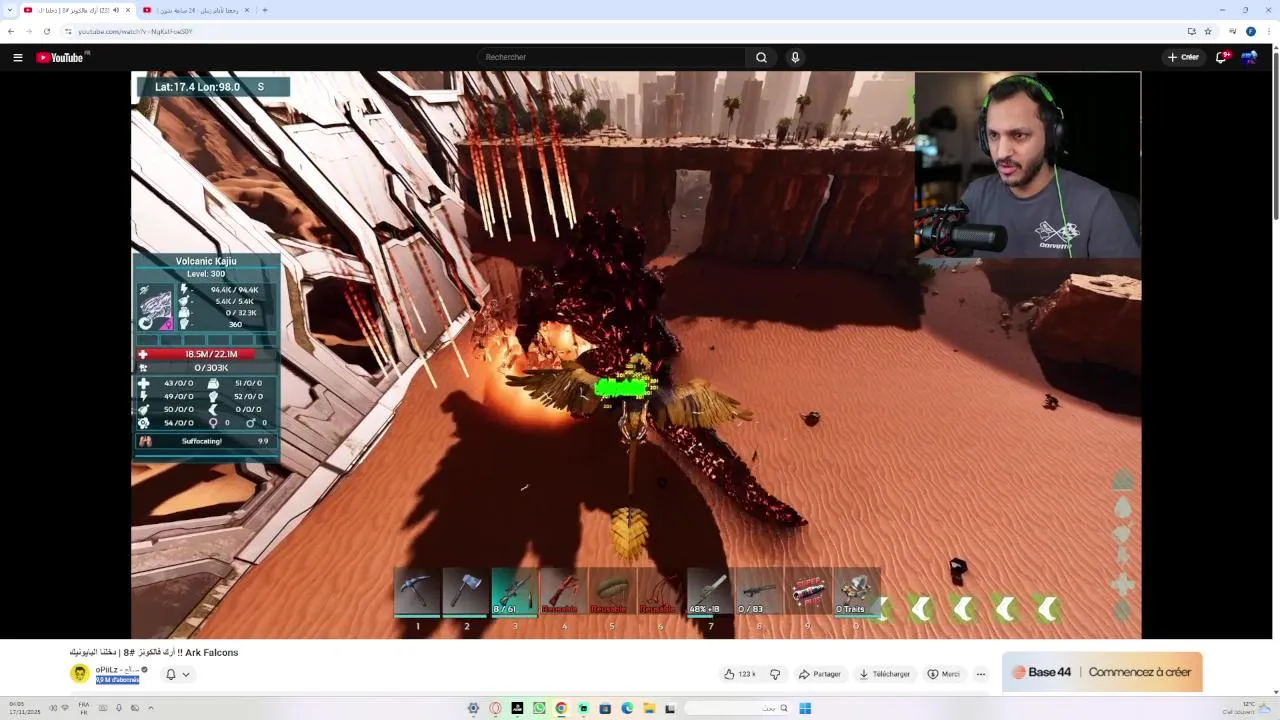Viewport: 1280px width, 720px height.
Task: Go forward in browser history
Action: tap(29, 31)
